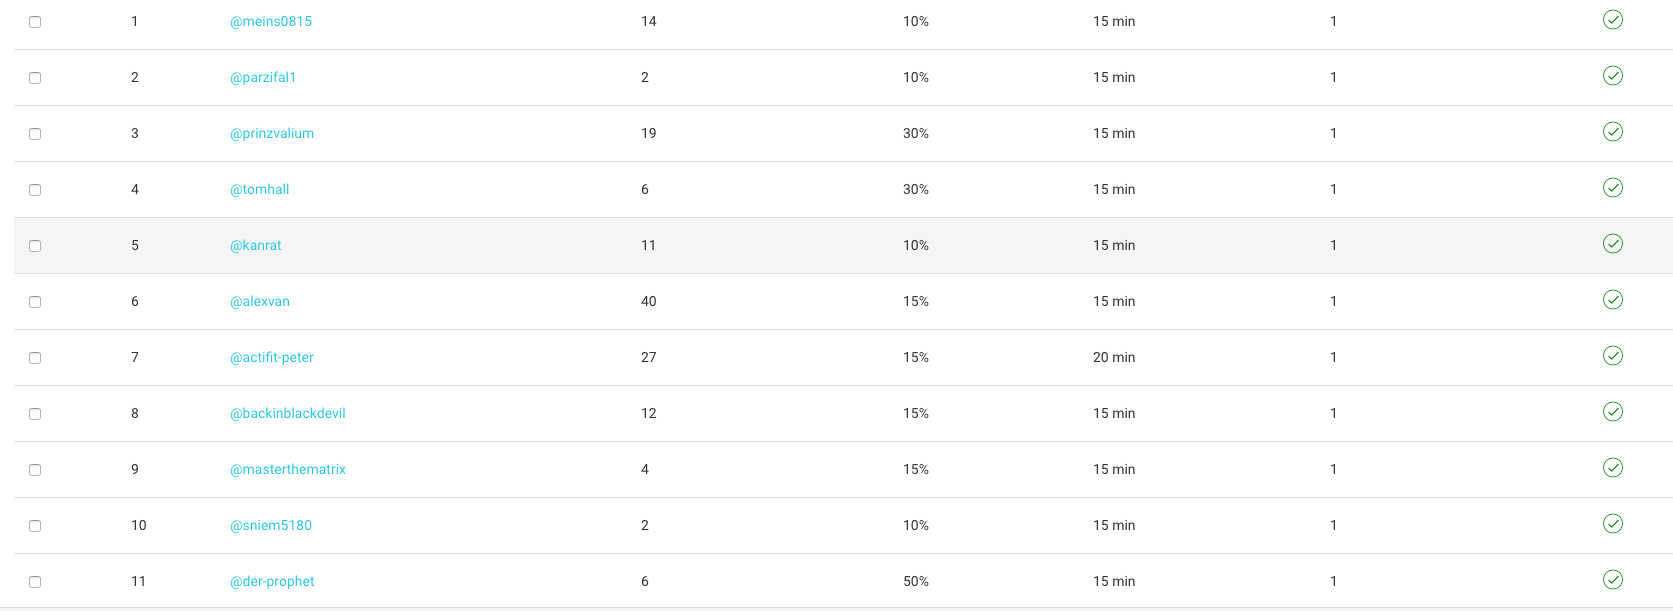Click checkmark icon in @der-prophet row

click(x=1613, y=580)
